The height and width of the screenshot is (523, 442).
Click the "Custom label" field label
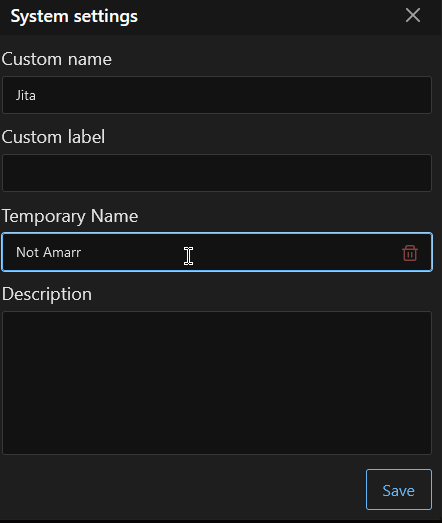coord(53,137)
